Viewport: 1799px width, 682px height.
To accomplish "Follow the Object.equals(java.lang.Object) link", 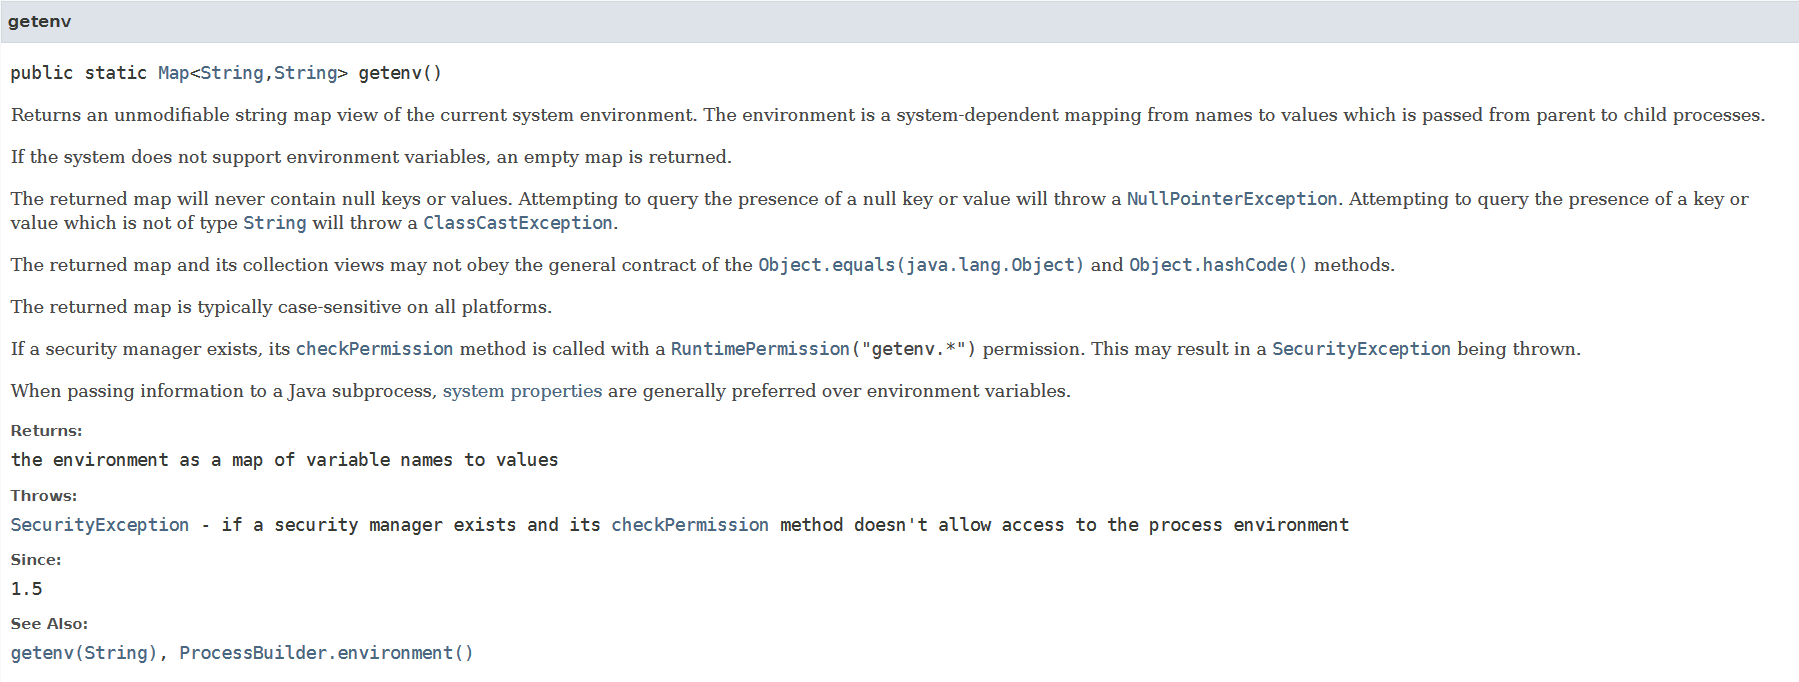I will [920, 265].
